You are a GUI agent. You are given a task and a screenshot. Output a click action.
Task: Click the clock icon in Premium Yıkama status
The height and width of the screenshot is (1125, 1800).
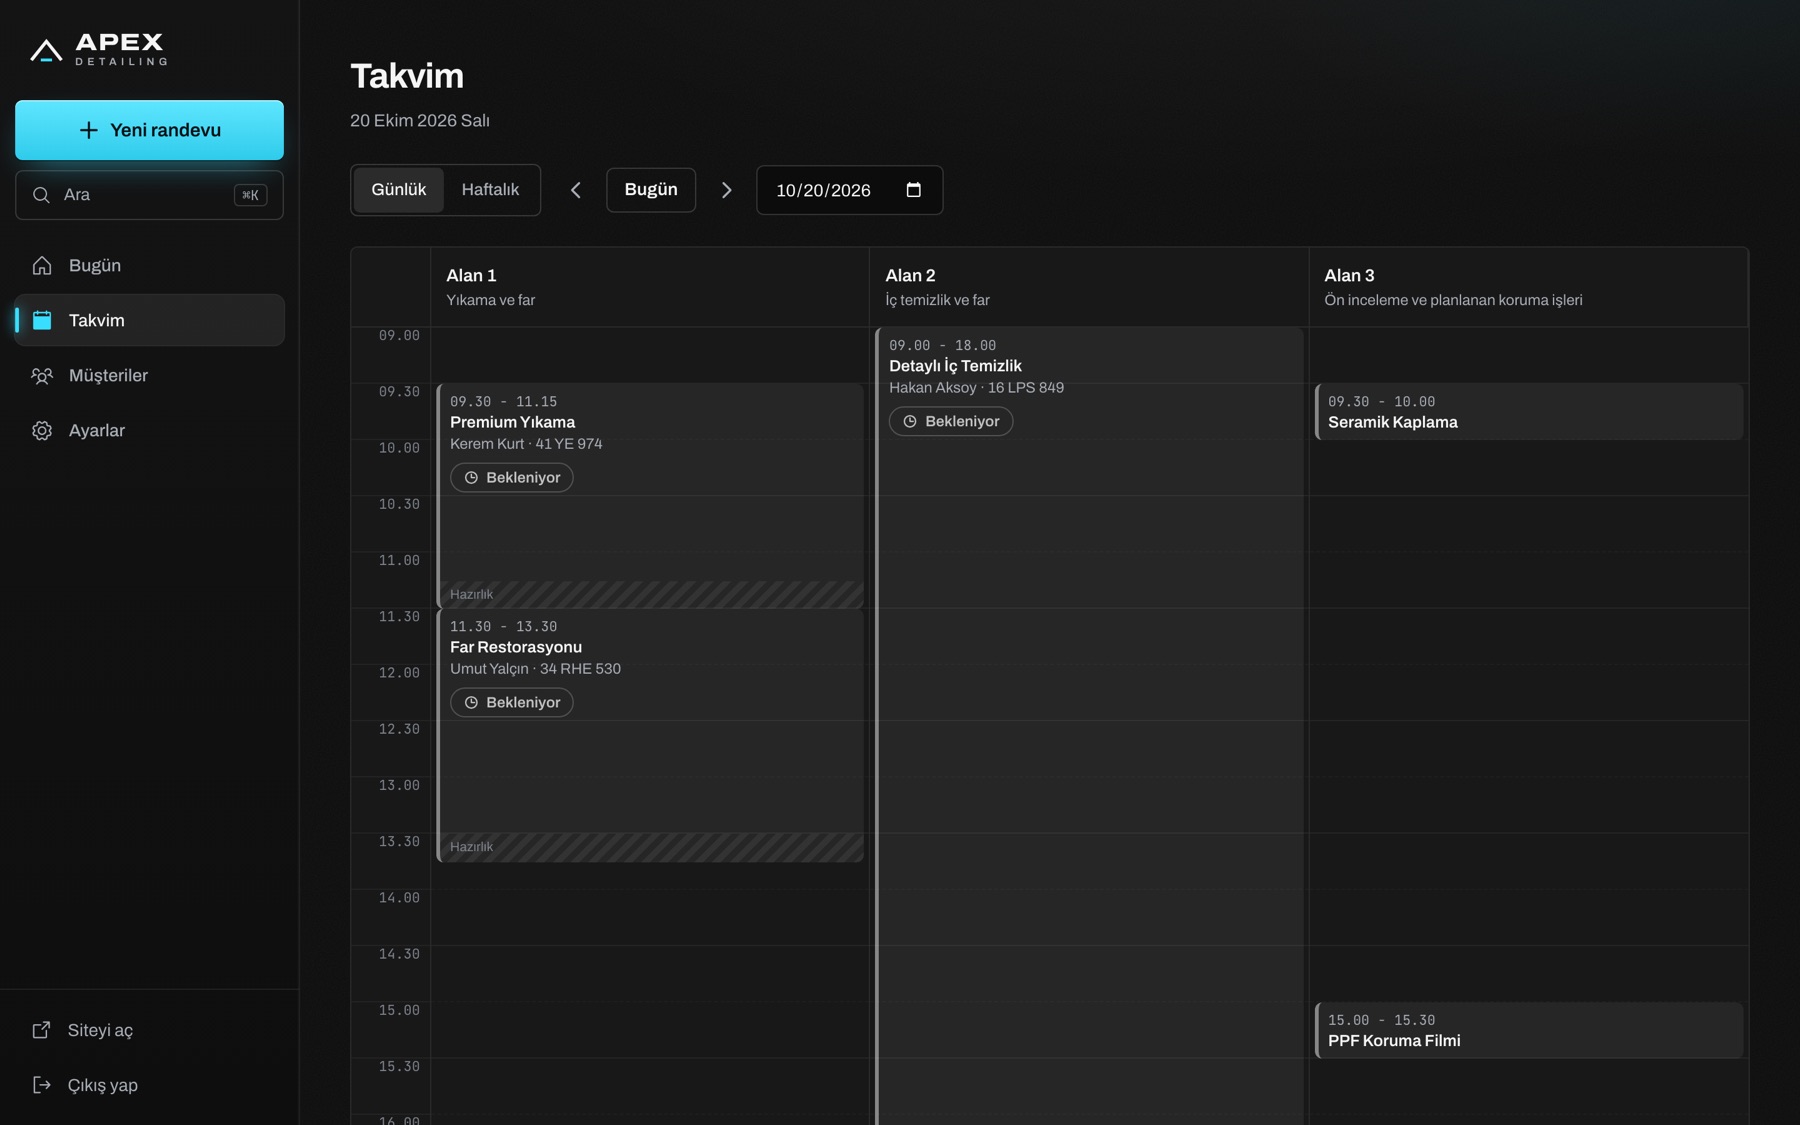(471, 478)
